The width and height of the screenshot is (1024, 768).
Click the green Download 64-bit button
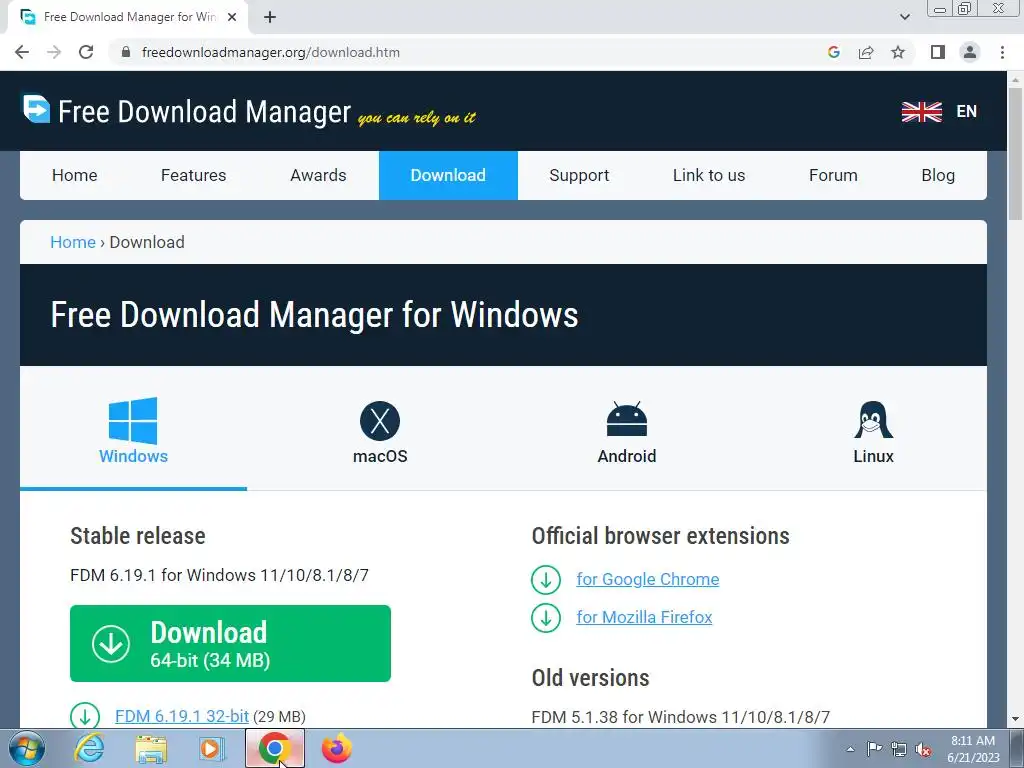click(231, 643)
